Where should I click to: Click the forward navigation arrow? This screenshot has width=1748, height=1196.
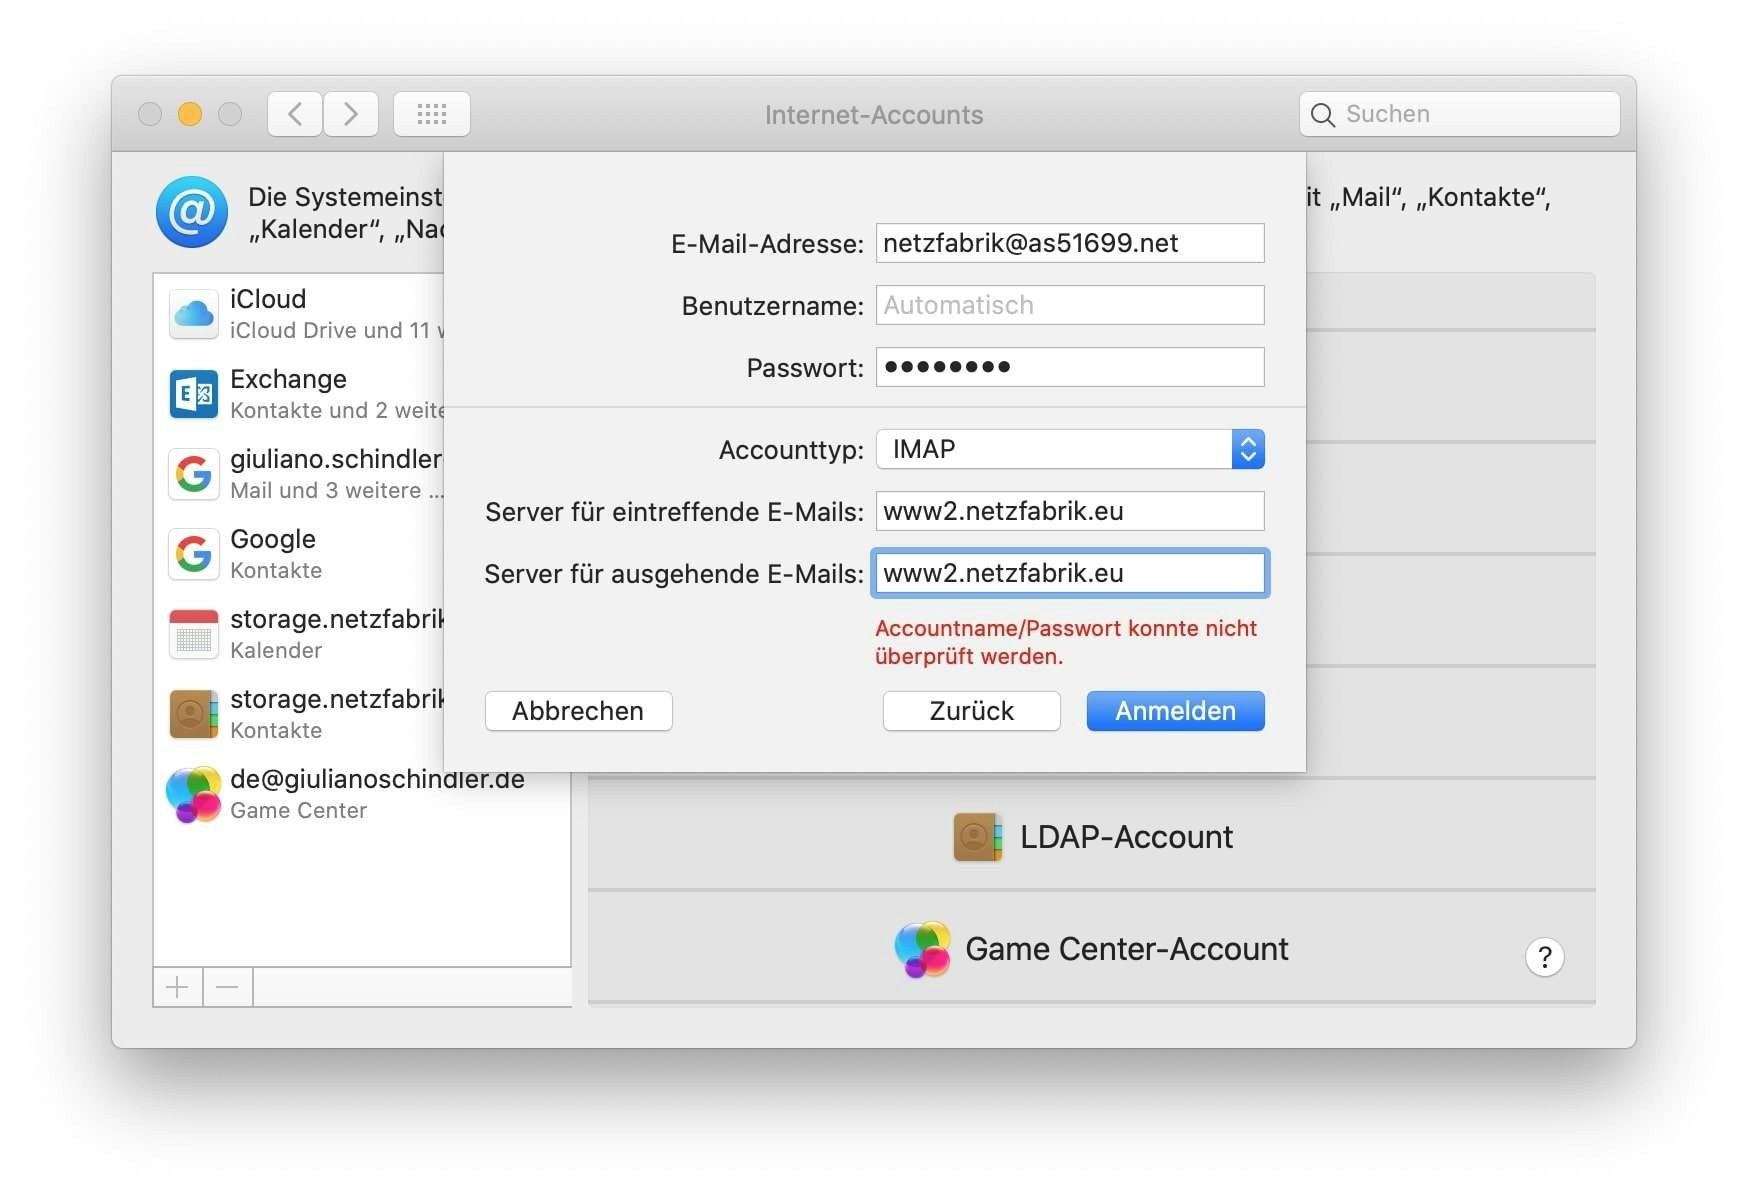coord(351,114)
